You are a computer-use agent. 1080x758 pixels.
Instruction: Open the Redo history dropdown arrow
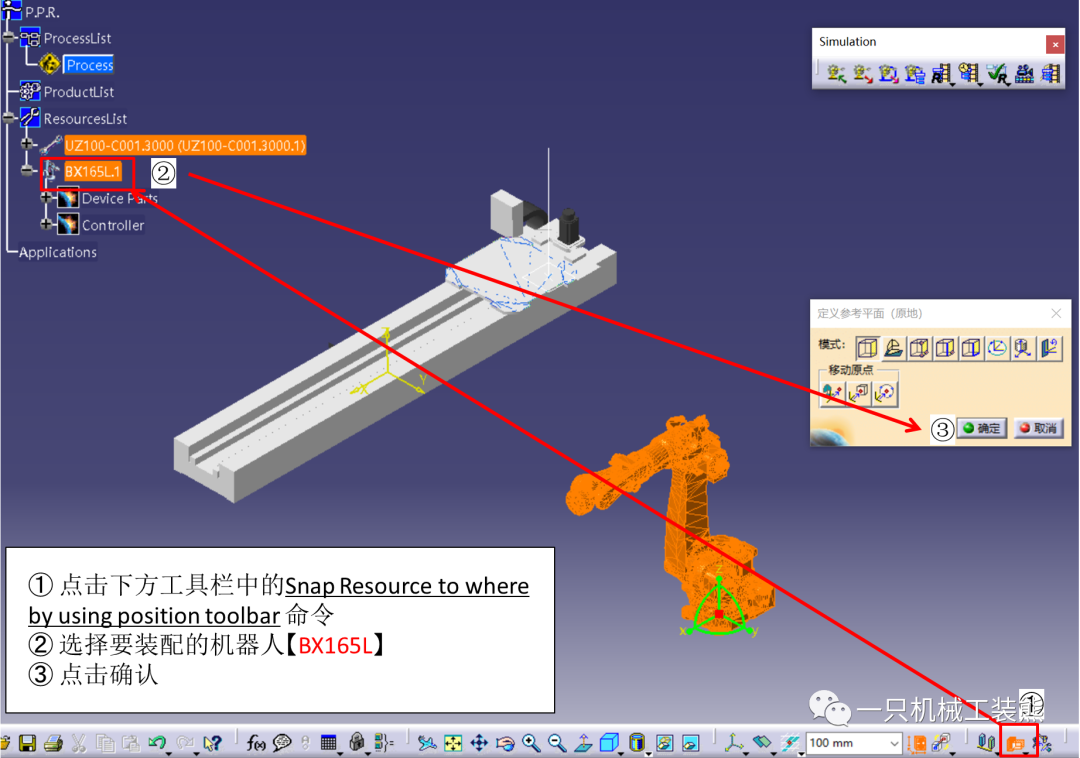(196, 752)
